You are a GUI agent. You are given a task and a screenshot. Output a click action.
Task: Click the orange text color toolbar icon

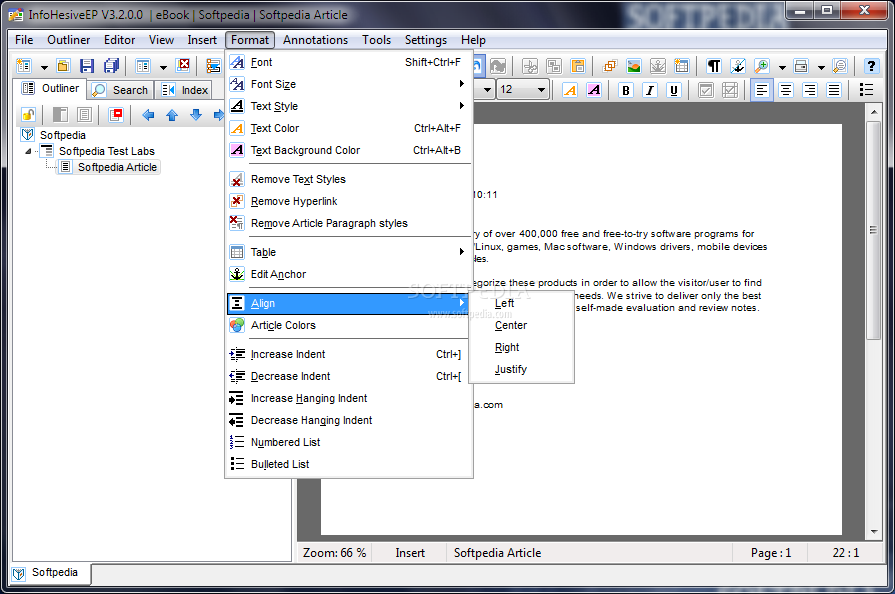click(x=570, y=90)
